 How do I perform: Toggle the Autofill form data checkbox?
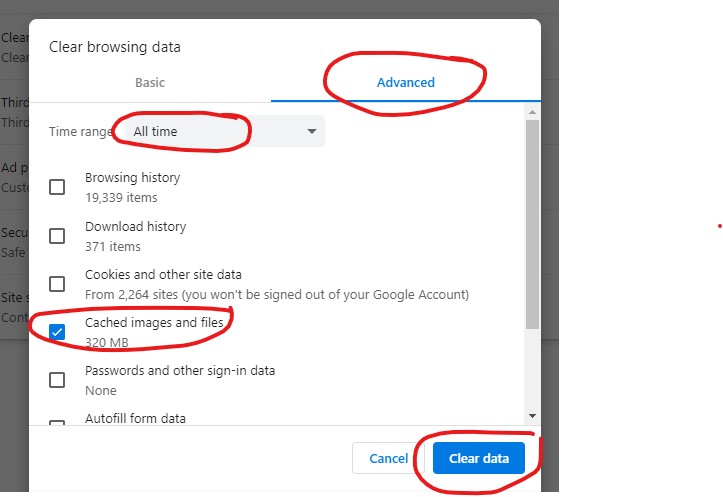[x=57, y=424]
